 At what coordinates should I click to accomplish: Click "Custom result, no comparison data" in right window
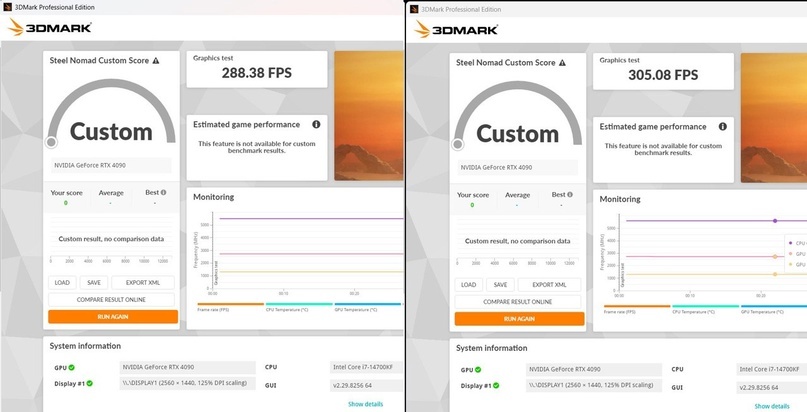coord(518,241)
